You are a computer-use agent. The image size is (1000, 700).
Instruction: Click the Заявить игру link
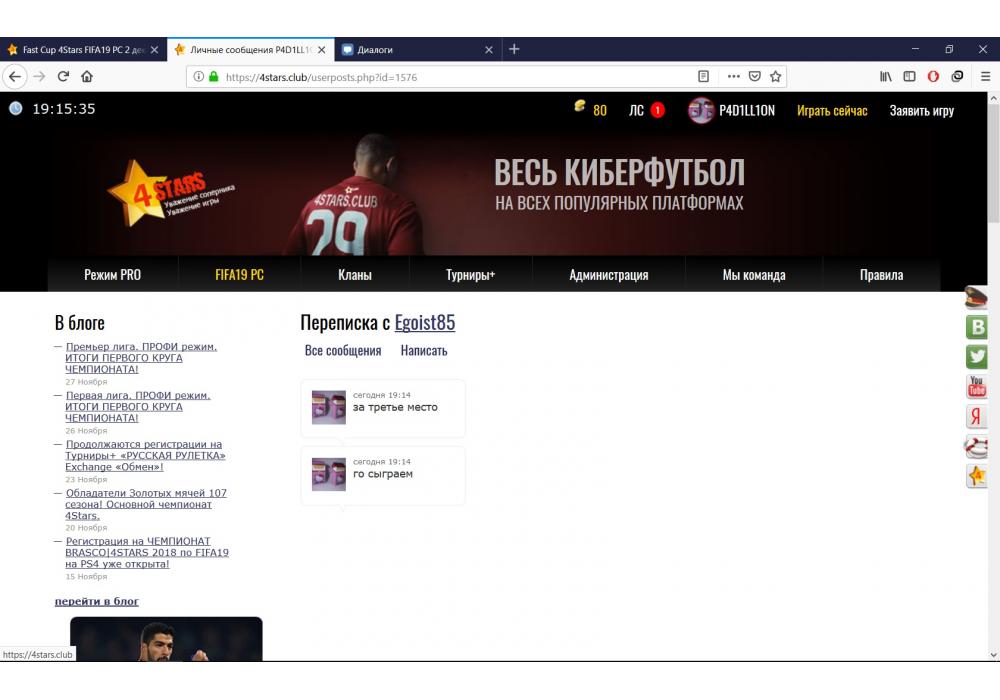point(922,111)
